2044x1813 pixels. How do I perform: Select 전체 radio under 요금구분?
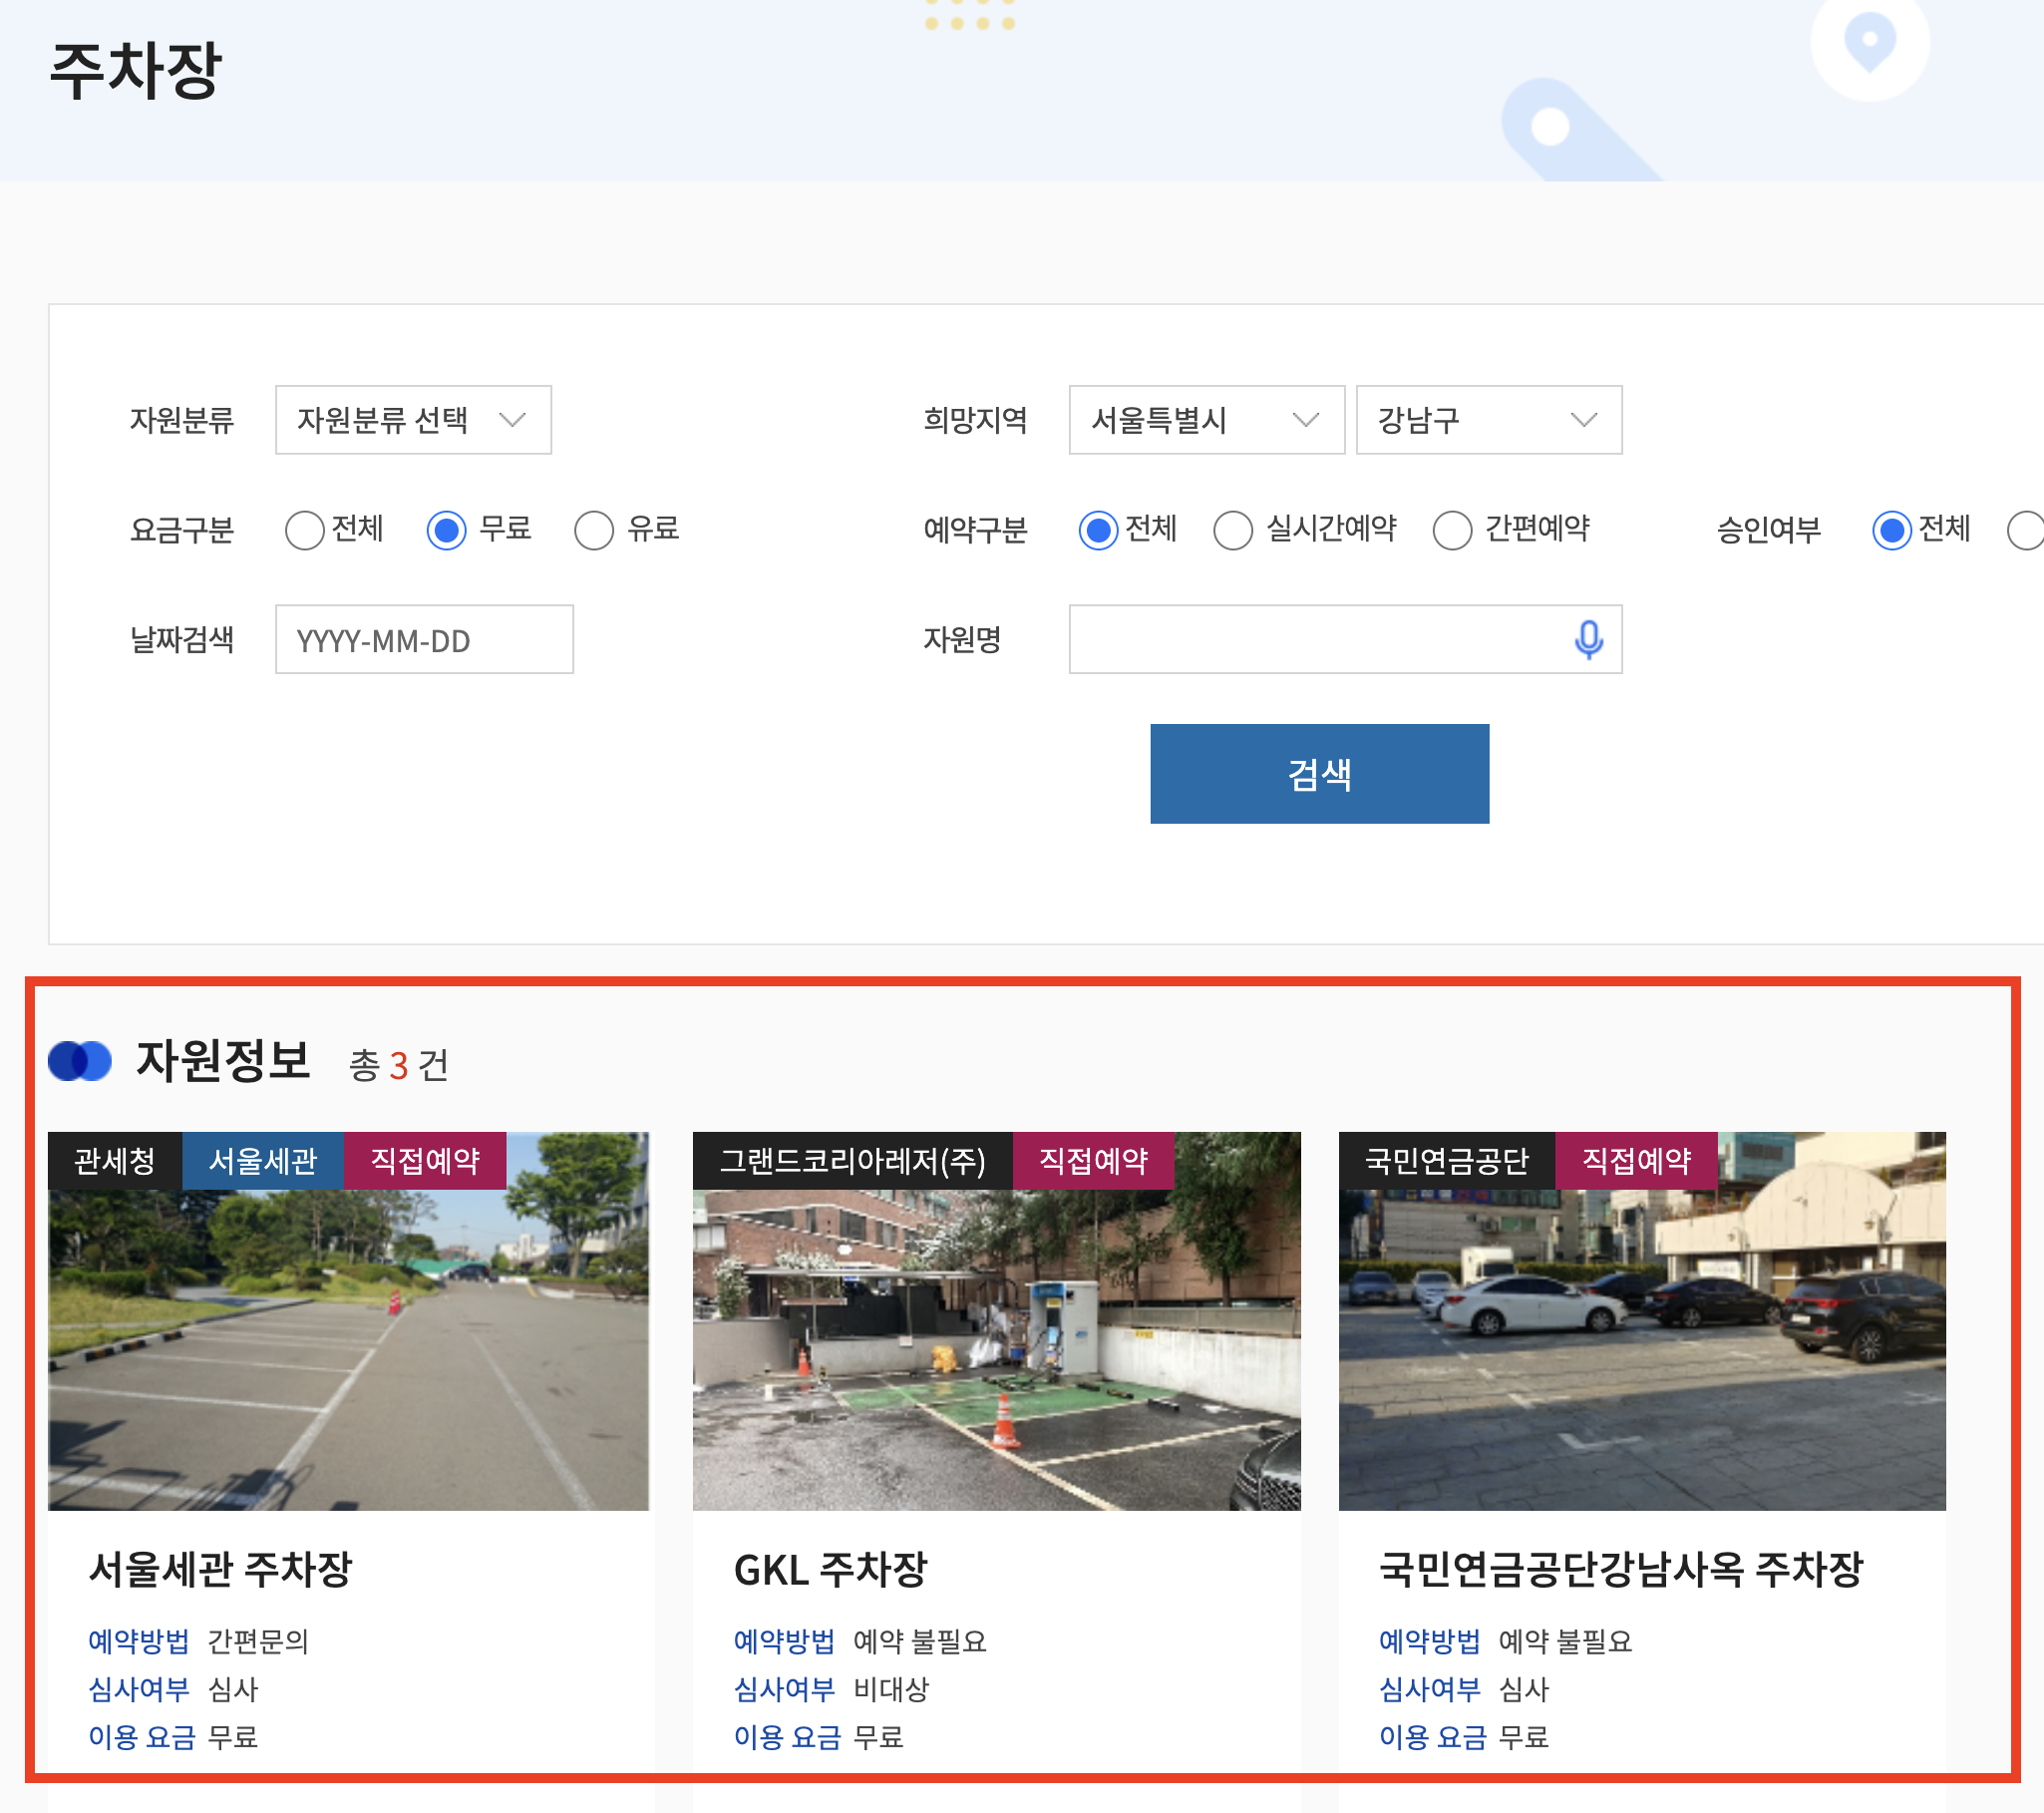[305, 530]
